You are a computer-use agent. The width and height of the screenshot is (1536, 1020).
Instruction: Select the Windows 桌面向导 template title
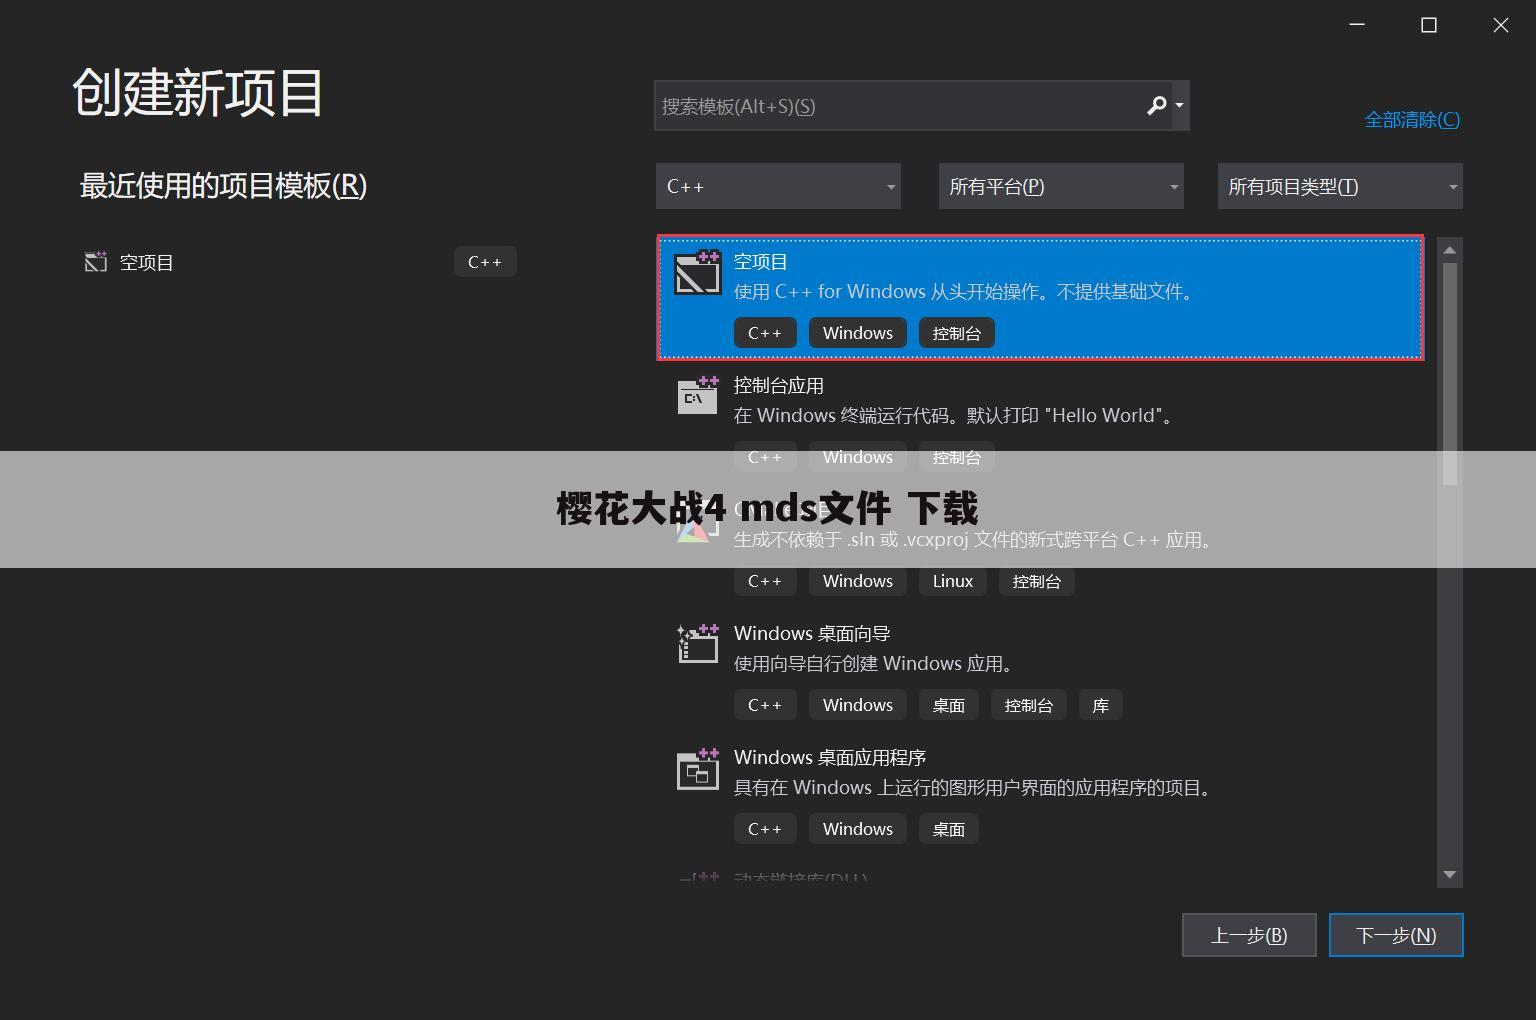(x=812, y=634)
